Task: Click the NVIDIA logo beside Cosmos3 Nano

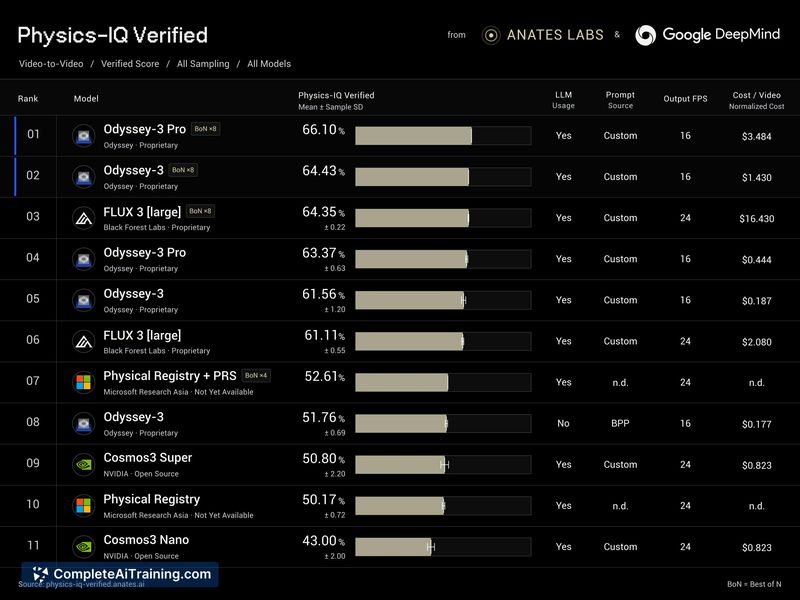Action: (84, 547)
